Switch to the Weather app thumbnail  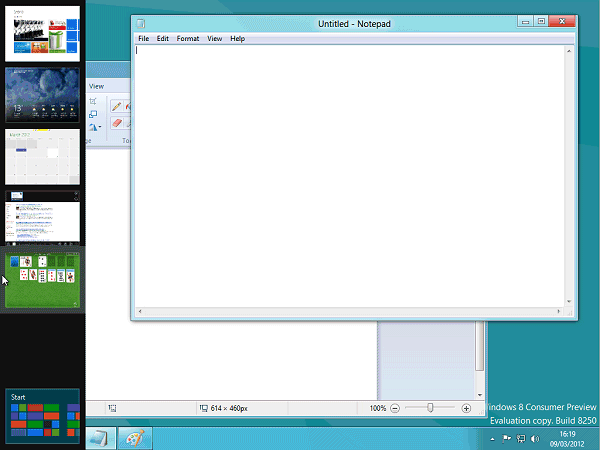pos(42,95)
